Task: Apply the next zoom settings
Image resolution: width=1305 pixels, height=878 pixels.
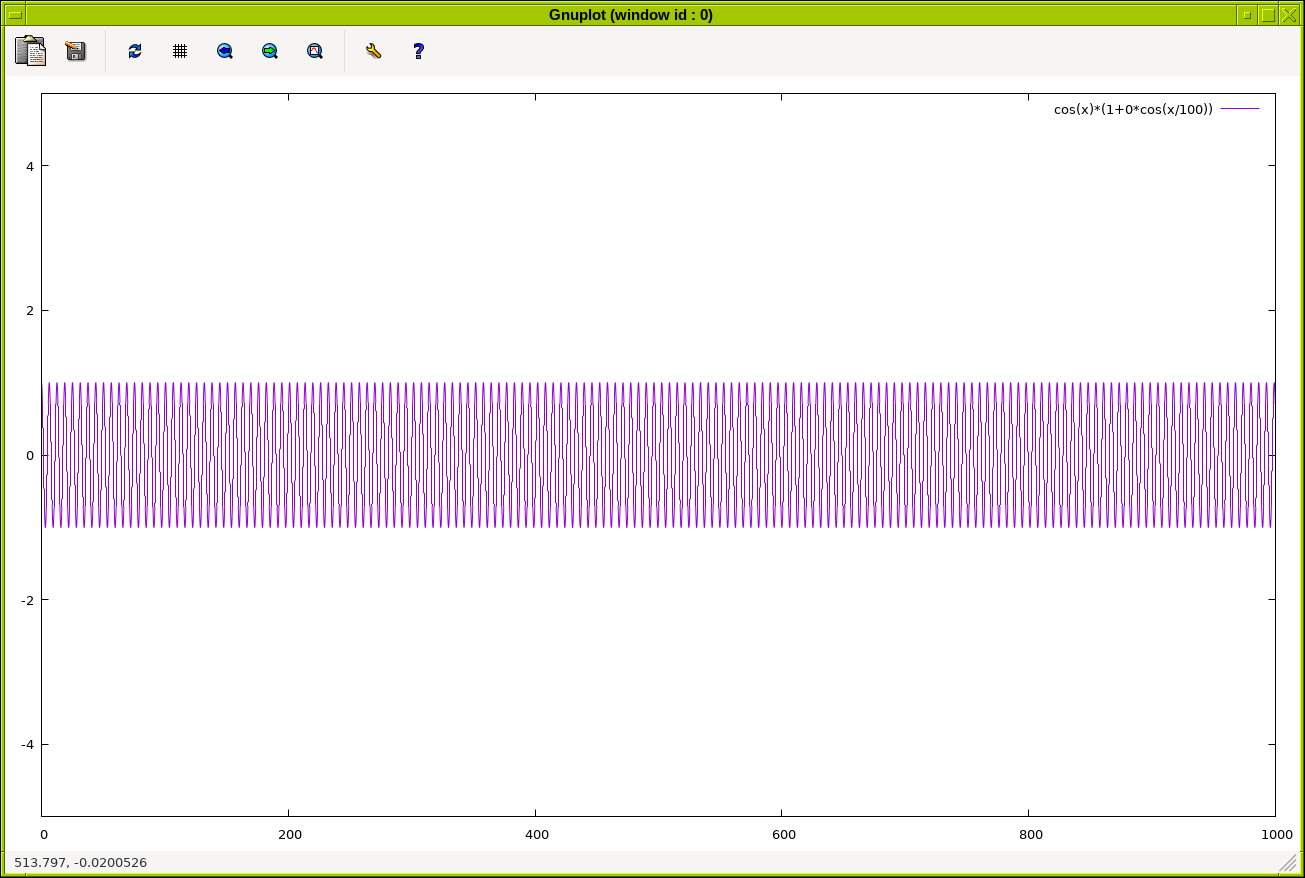Action: (270, 51)
